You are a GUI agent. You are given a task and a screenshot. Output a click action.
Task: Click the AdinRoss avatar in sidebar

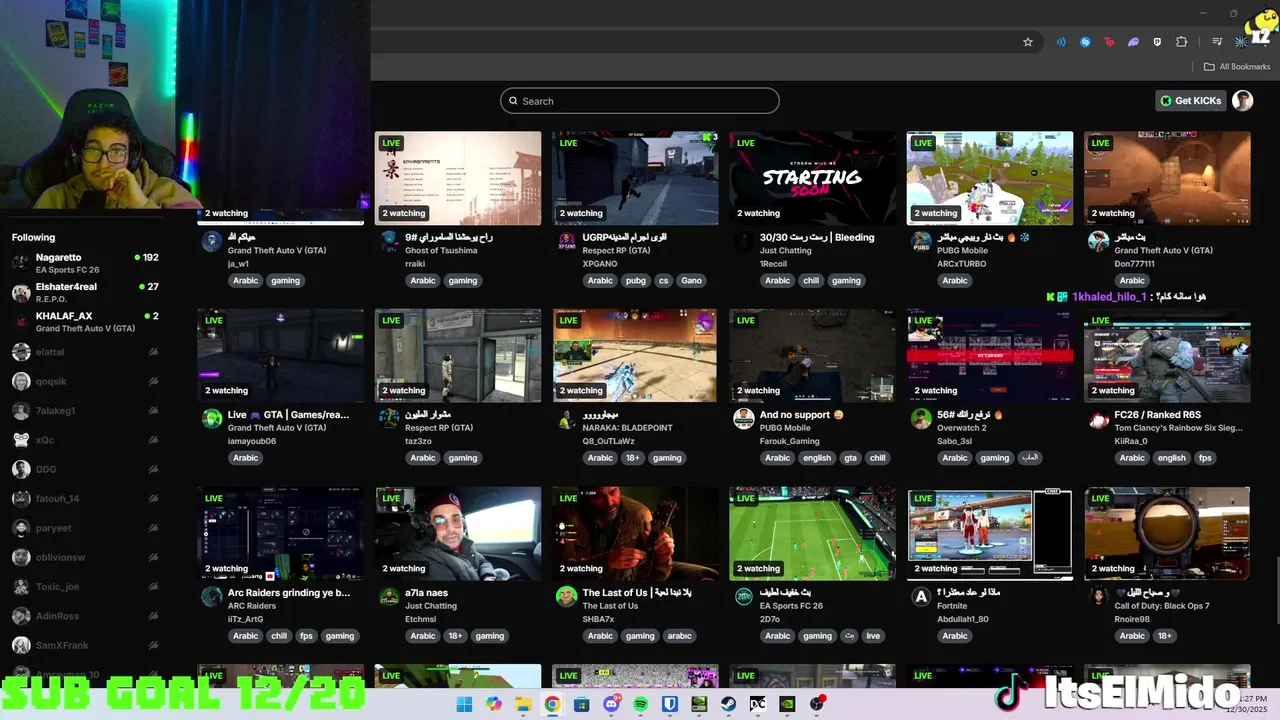tap(21, 616)
